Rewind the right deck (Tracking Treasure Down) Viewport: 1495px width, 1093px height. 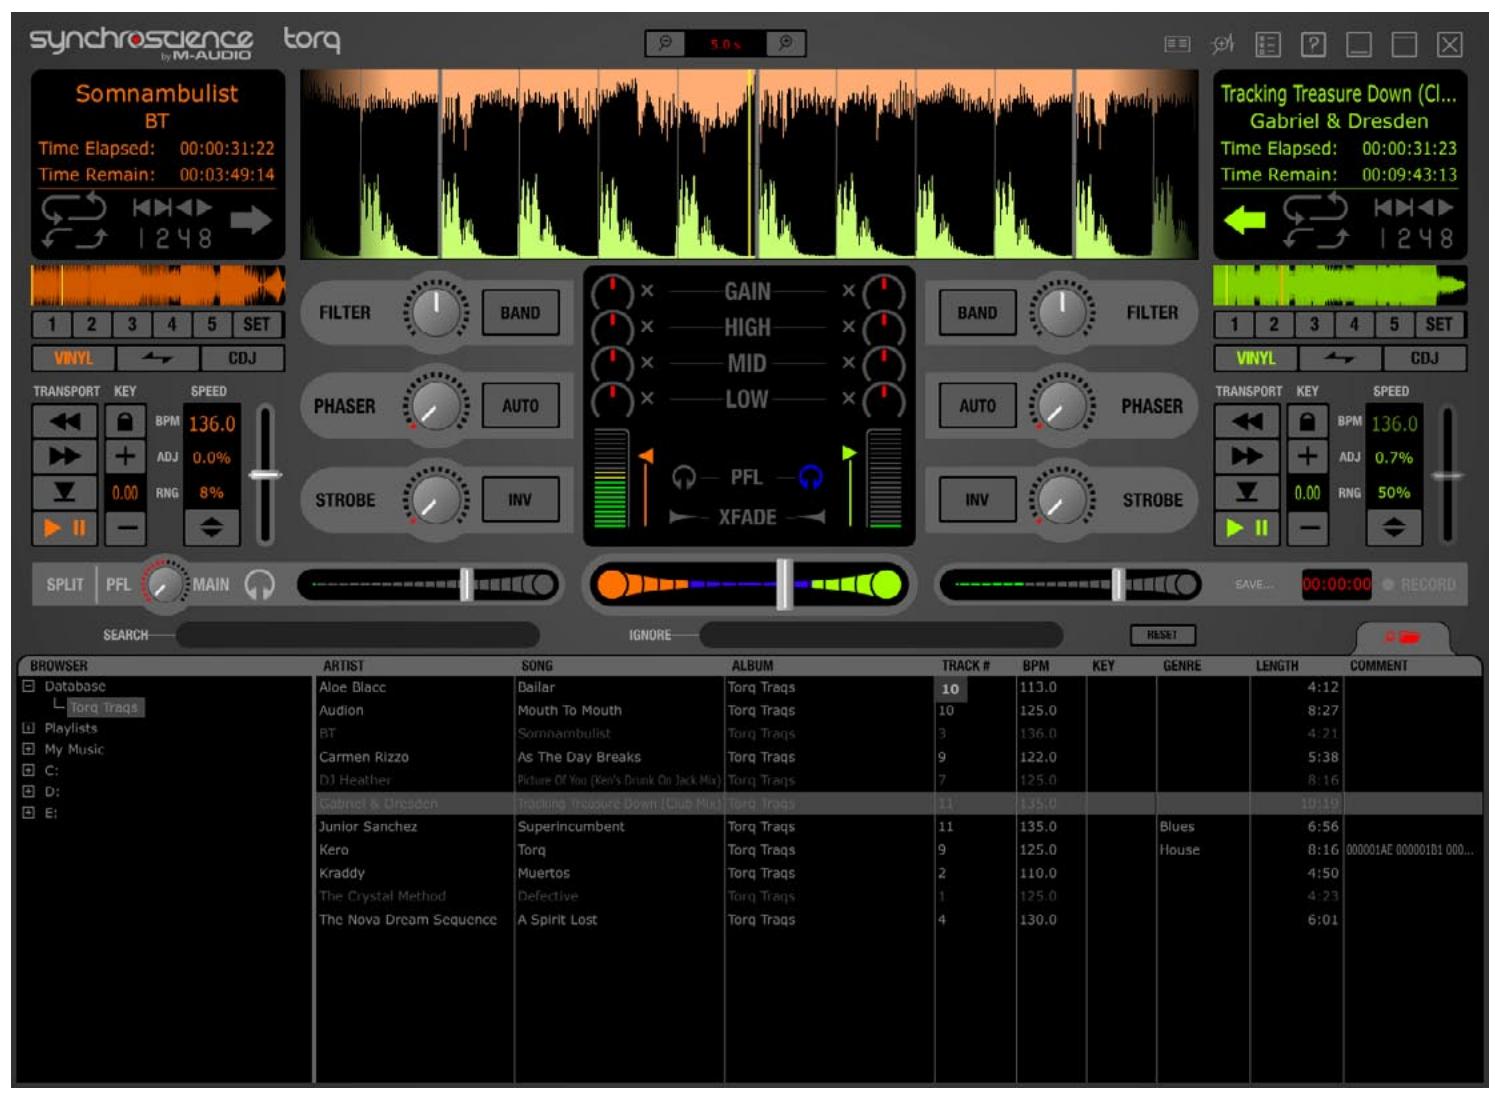click(x=1247, y=421)
